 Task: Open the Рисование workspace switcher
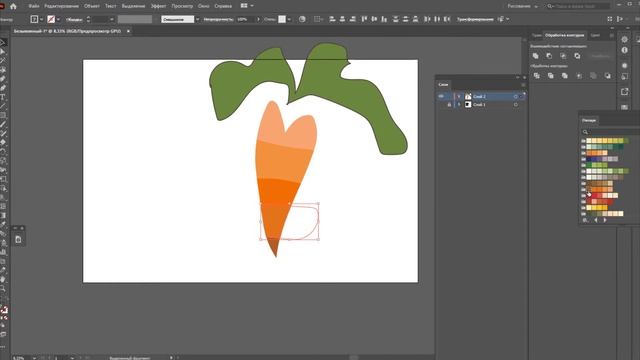(x=523, y=6)
